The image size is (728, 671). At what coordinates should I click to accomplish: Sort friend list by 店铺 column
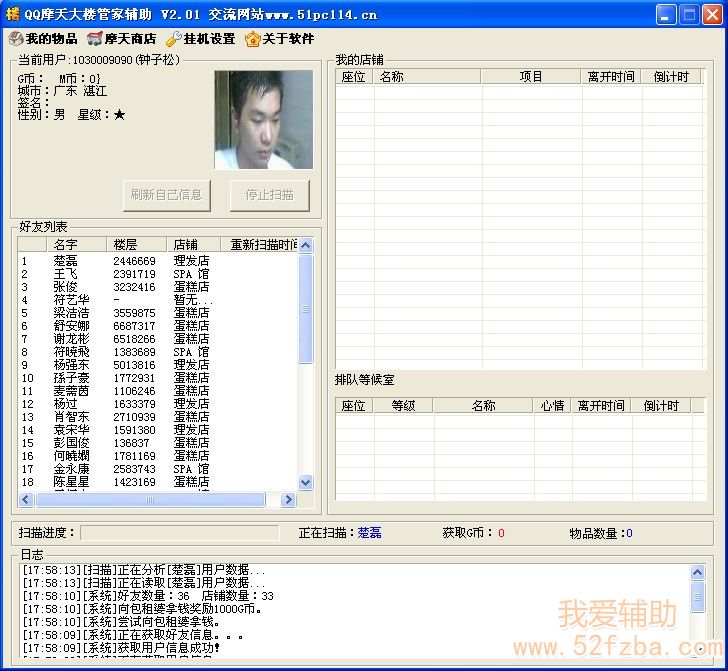[193, 245]
